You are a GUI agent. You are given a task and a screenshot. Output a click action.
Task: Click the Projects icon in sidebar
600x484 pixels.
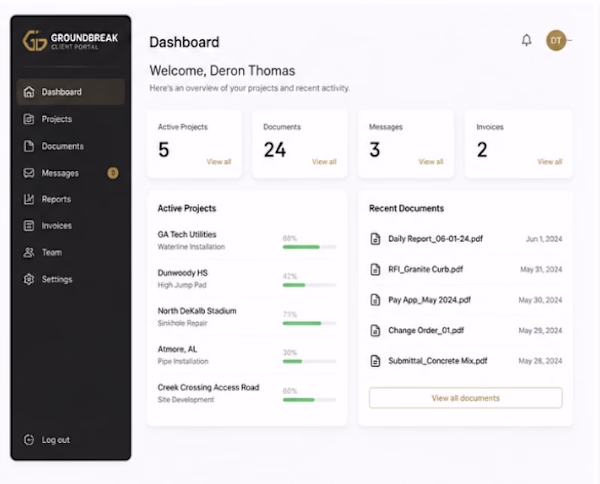[x=29, y=119]
